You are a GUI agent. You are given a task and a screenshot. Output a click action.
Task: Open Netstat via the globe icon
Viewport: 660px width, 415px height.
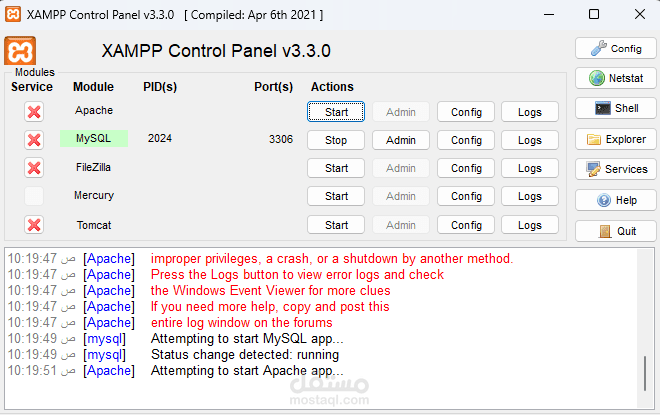[597, 78]
